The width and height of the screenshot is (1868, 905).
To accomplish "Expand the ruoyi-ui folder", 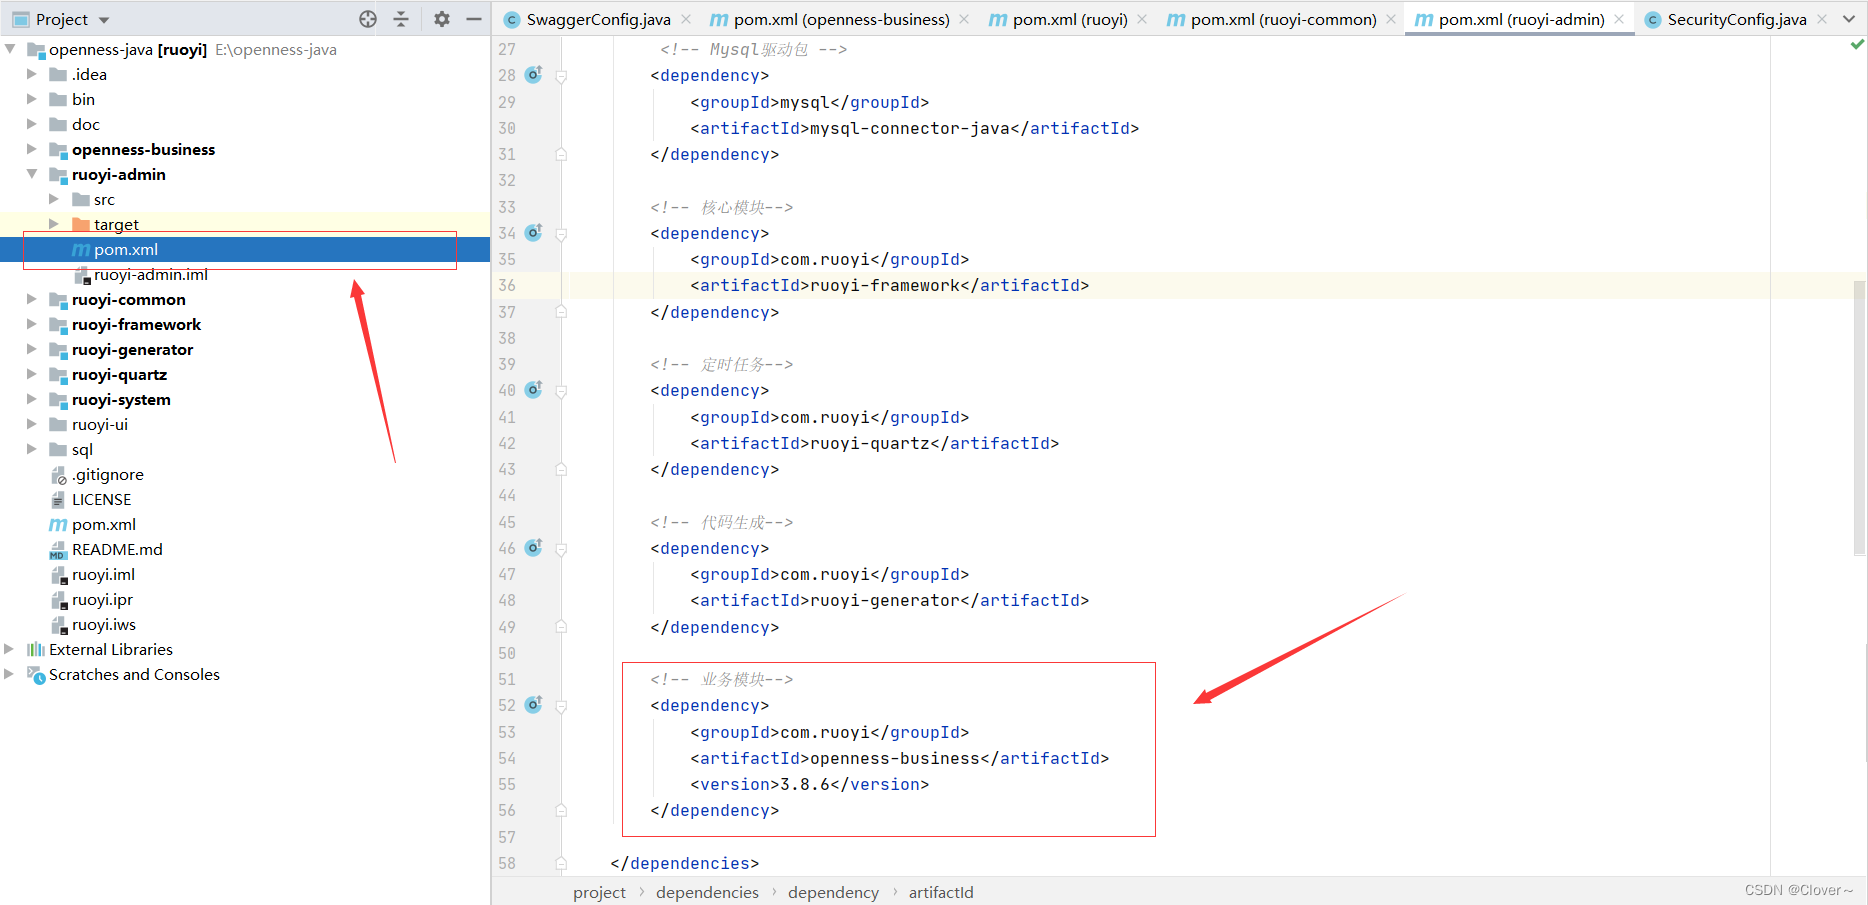I will (x=32, y=424).
